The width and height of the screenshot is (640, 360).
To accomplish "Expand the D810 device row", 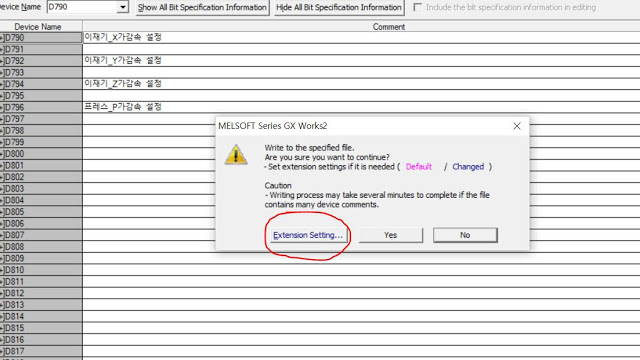I will tap(2, 270).
